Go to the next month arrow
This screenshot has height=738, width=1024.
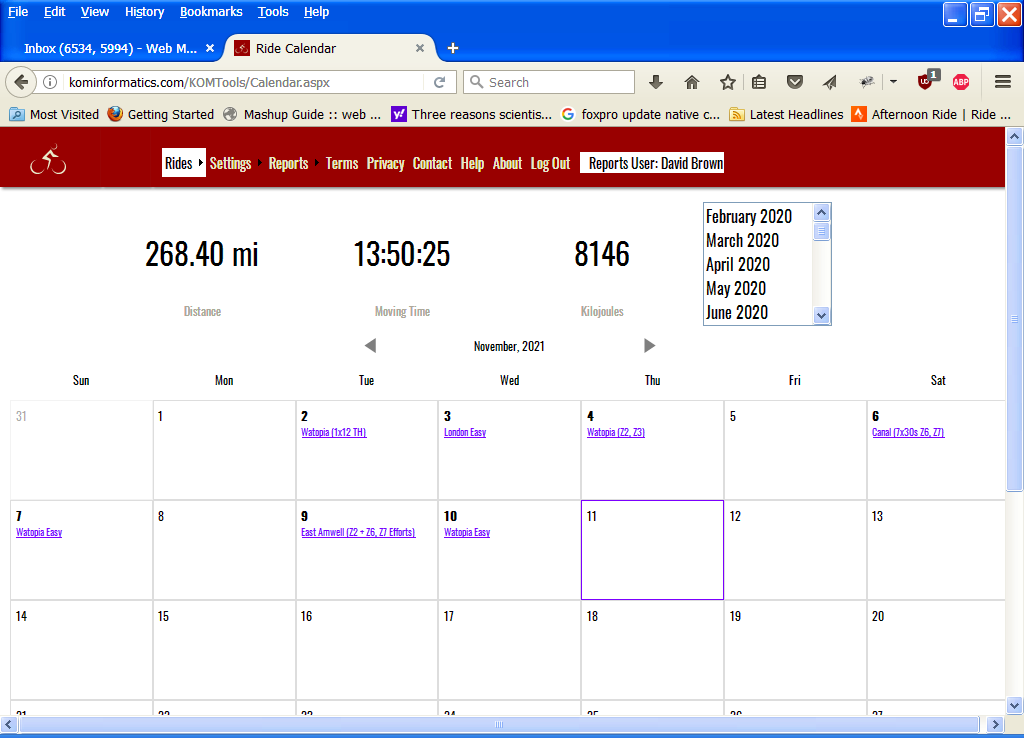(x=650, y=346)
